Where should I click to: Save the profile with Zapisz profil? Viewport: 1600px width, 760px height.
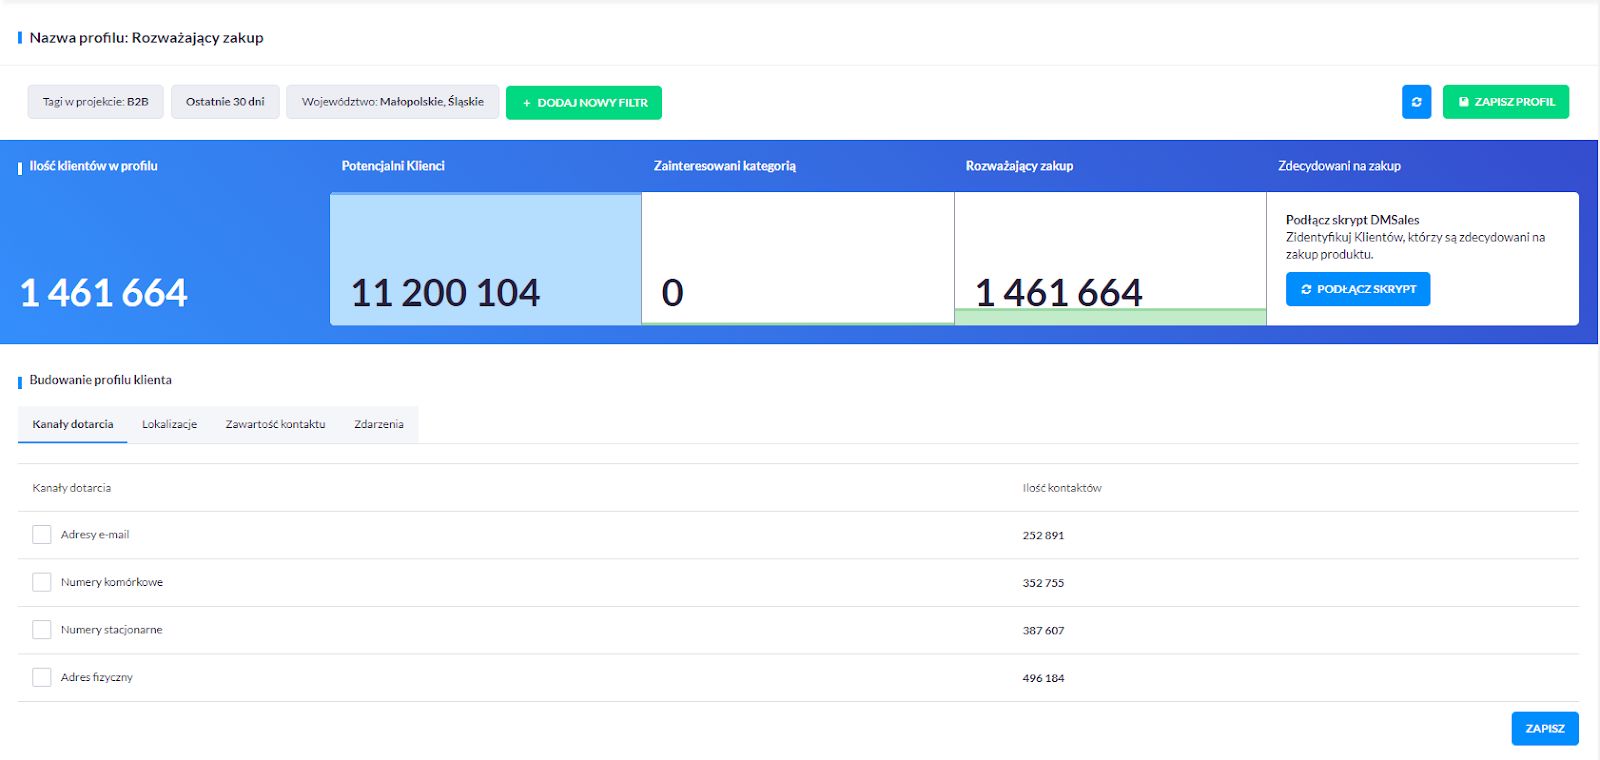pos(1506,102)
